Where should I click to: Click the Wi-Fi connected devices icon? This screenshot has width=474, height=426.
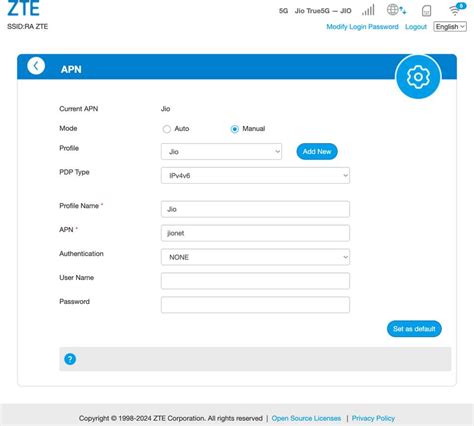(457, 9)
